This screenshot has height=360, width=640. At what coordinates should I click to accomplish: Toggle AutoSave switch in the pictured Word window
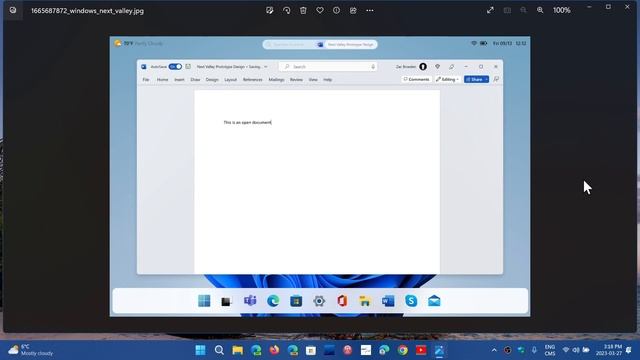click(175, 67)
